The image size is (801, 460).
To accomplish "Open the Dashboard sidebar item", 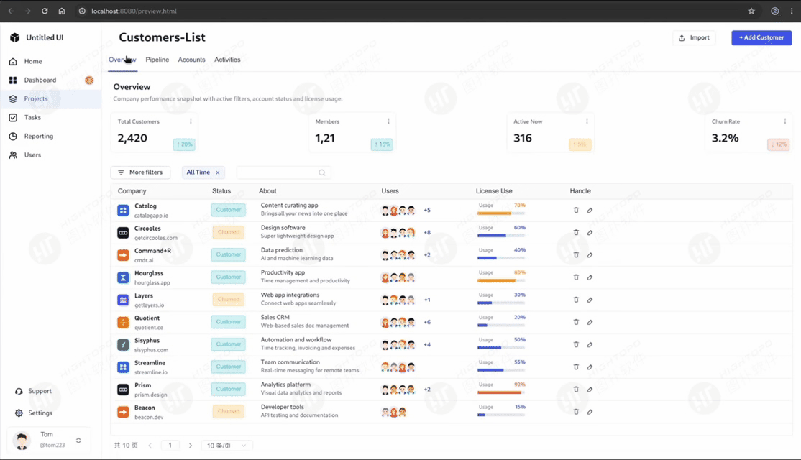I will (40, 80).
